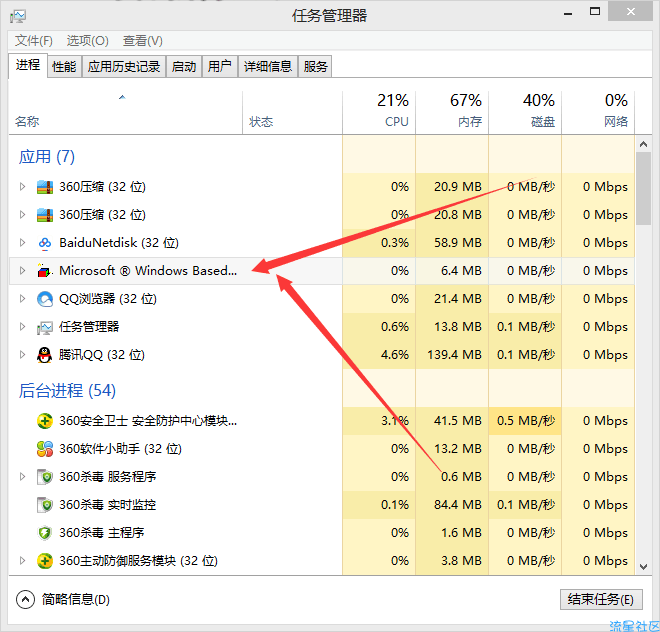
Task: Click the QQ浏览器 browser icon
Action: 45,299
